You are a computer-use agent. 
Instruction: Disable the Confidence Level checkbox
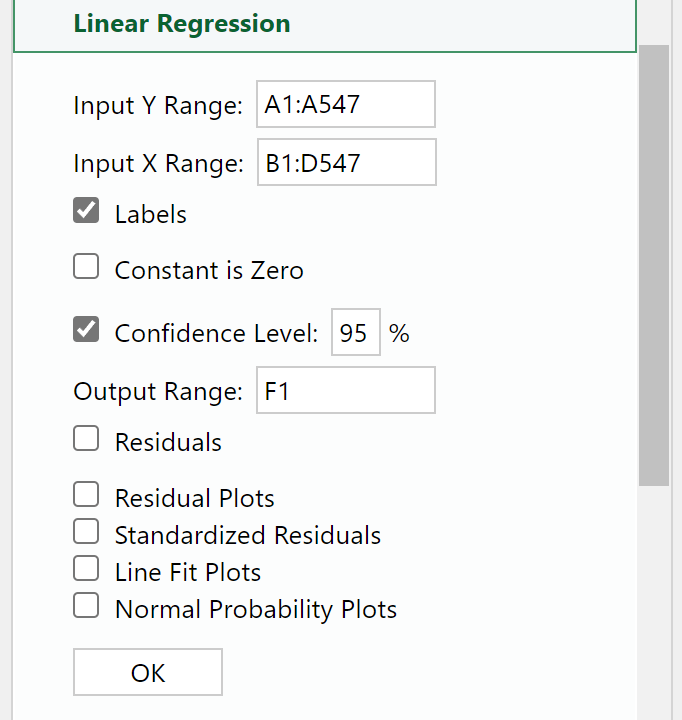(x=87, y=331)
